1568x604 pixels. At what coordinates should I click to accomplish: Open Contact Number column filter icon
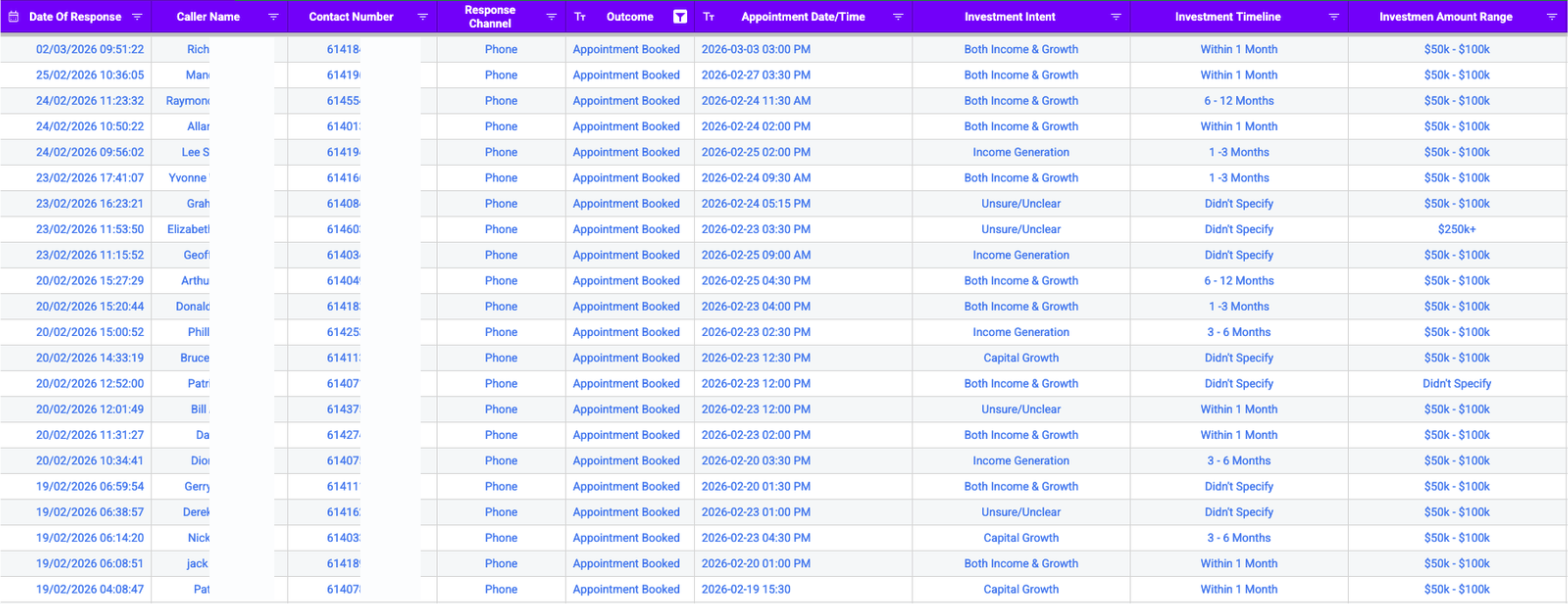pyautogui.click(x=422, y=17)
